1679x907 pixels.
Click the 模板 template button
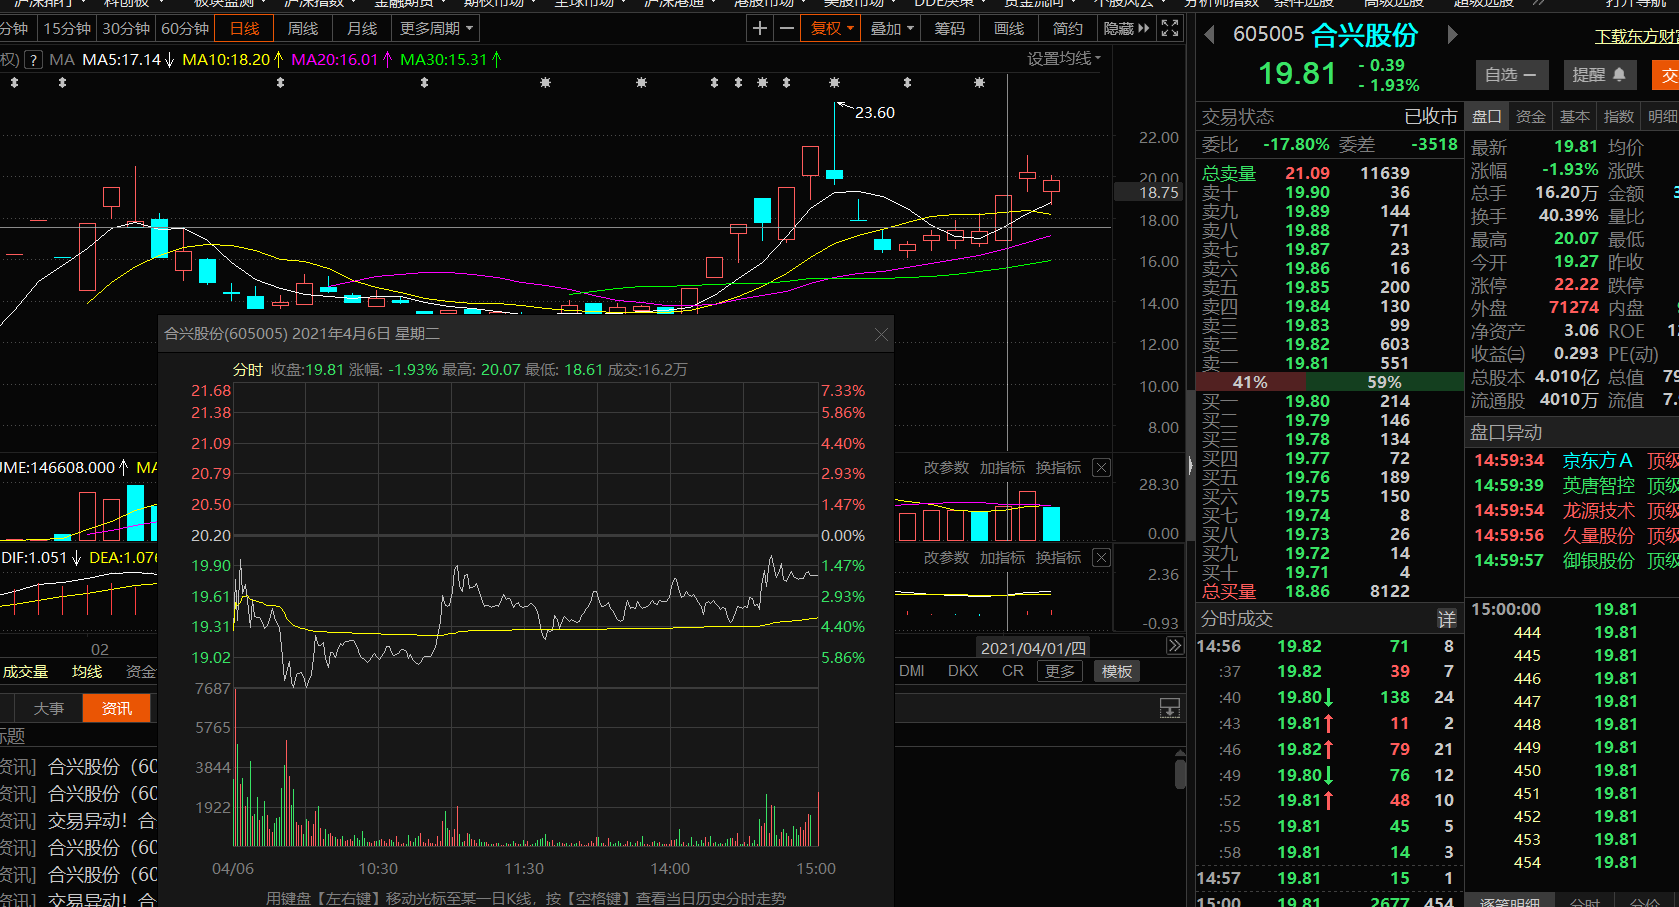(1117, 671)
